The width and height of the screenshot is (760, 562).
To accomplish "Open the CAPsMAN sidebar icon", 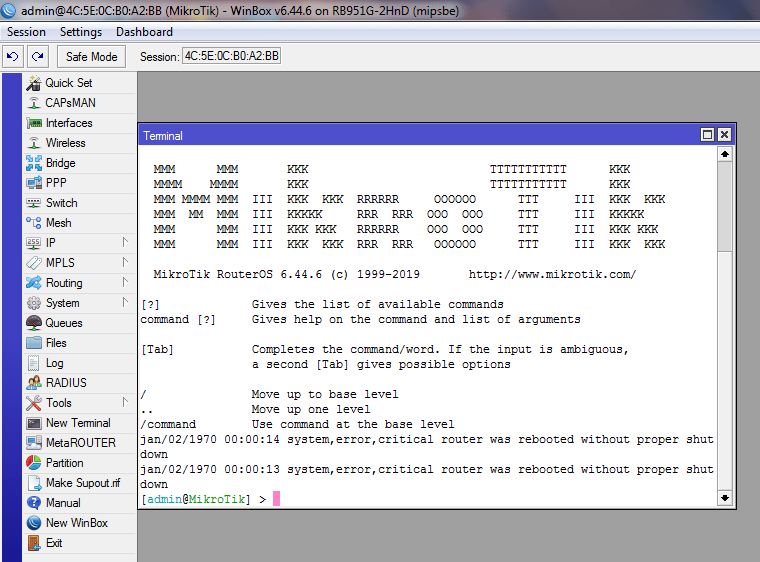I will click(34, 103).
